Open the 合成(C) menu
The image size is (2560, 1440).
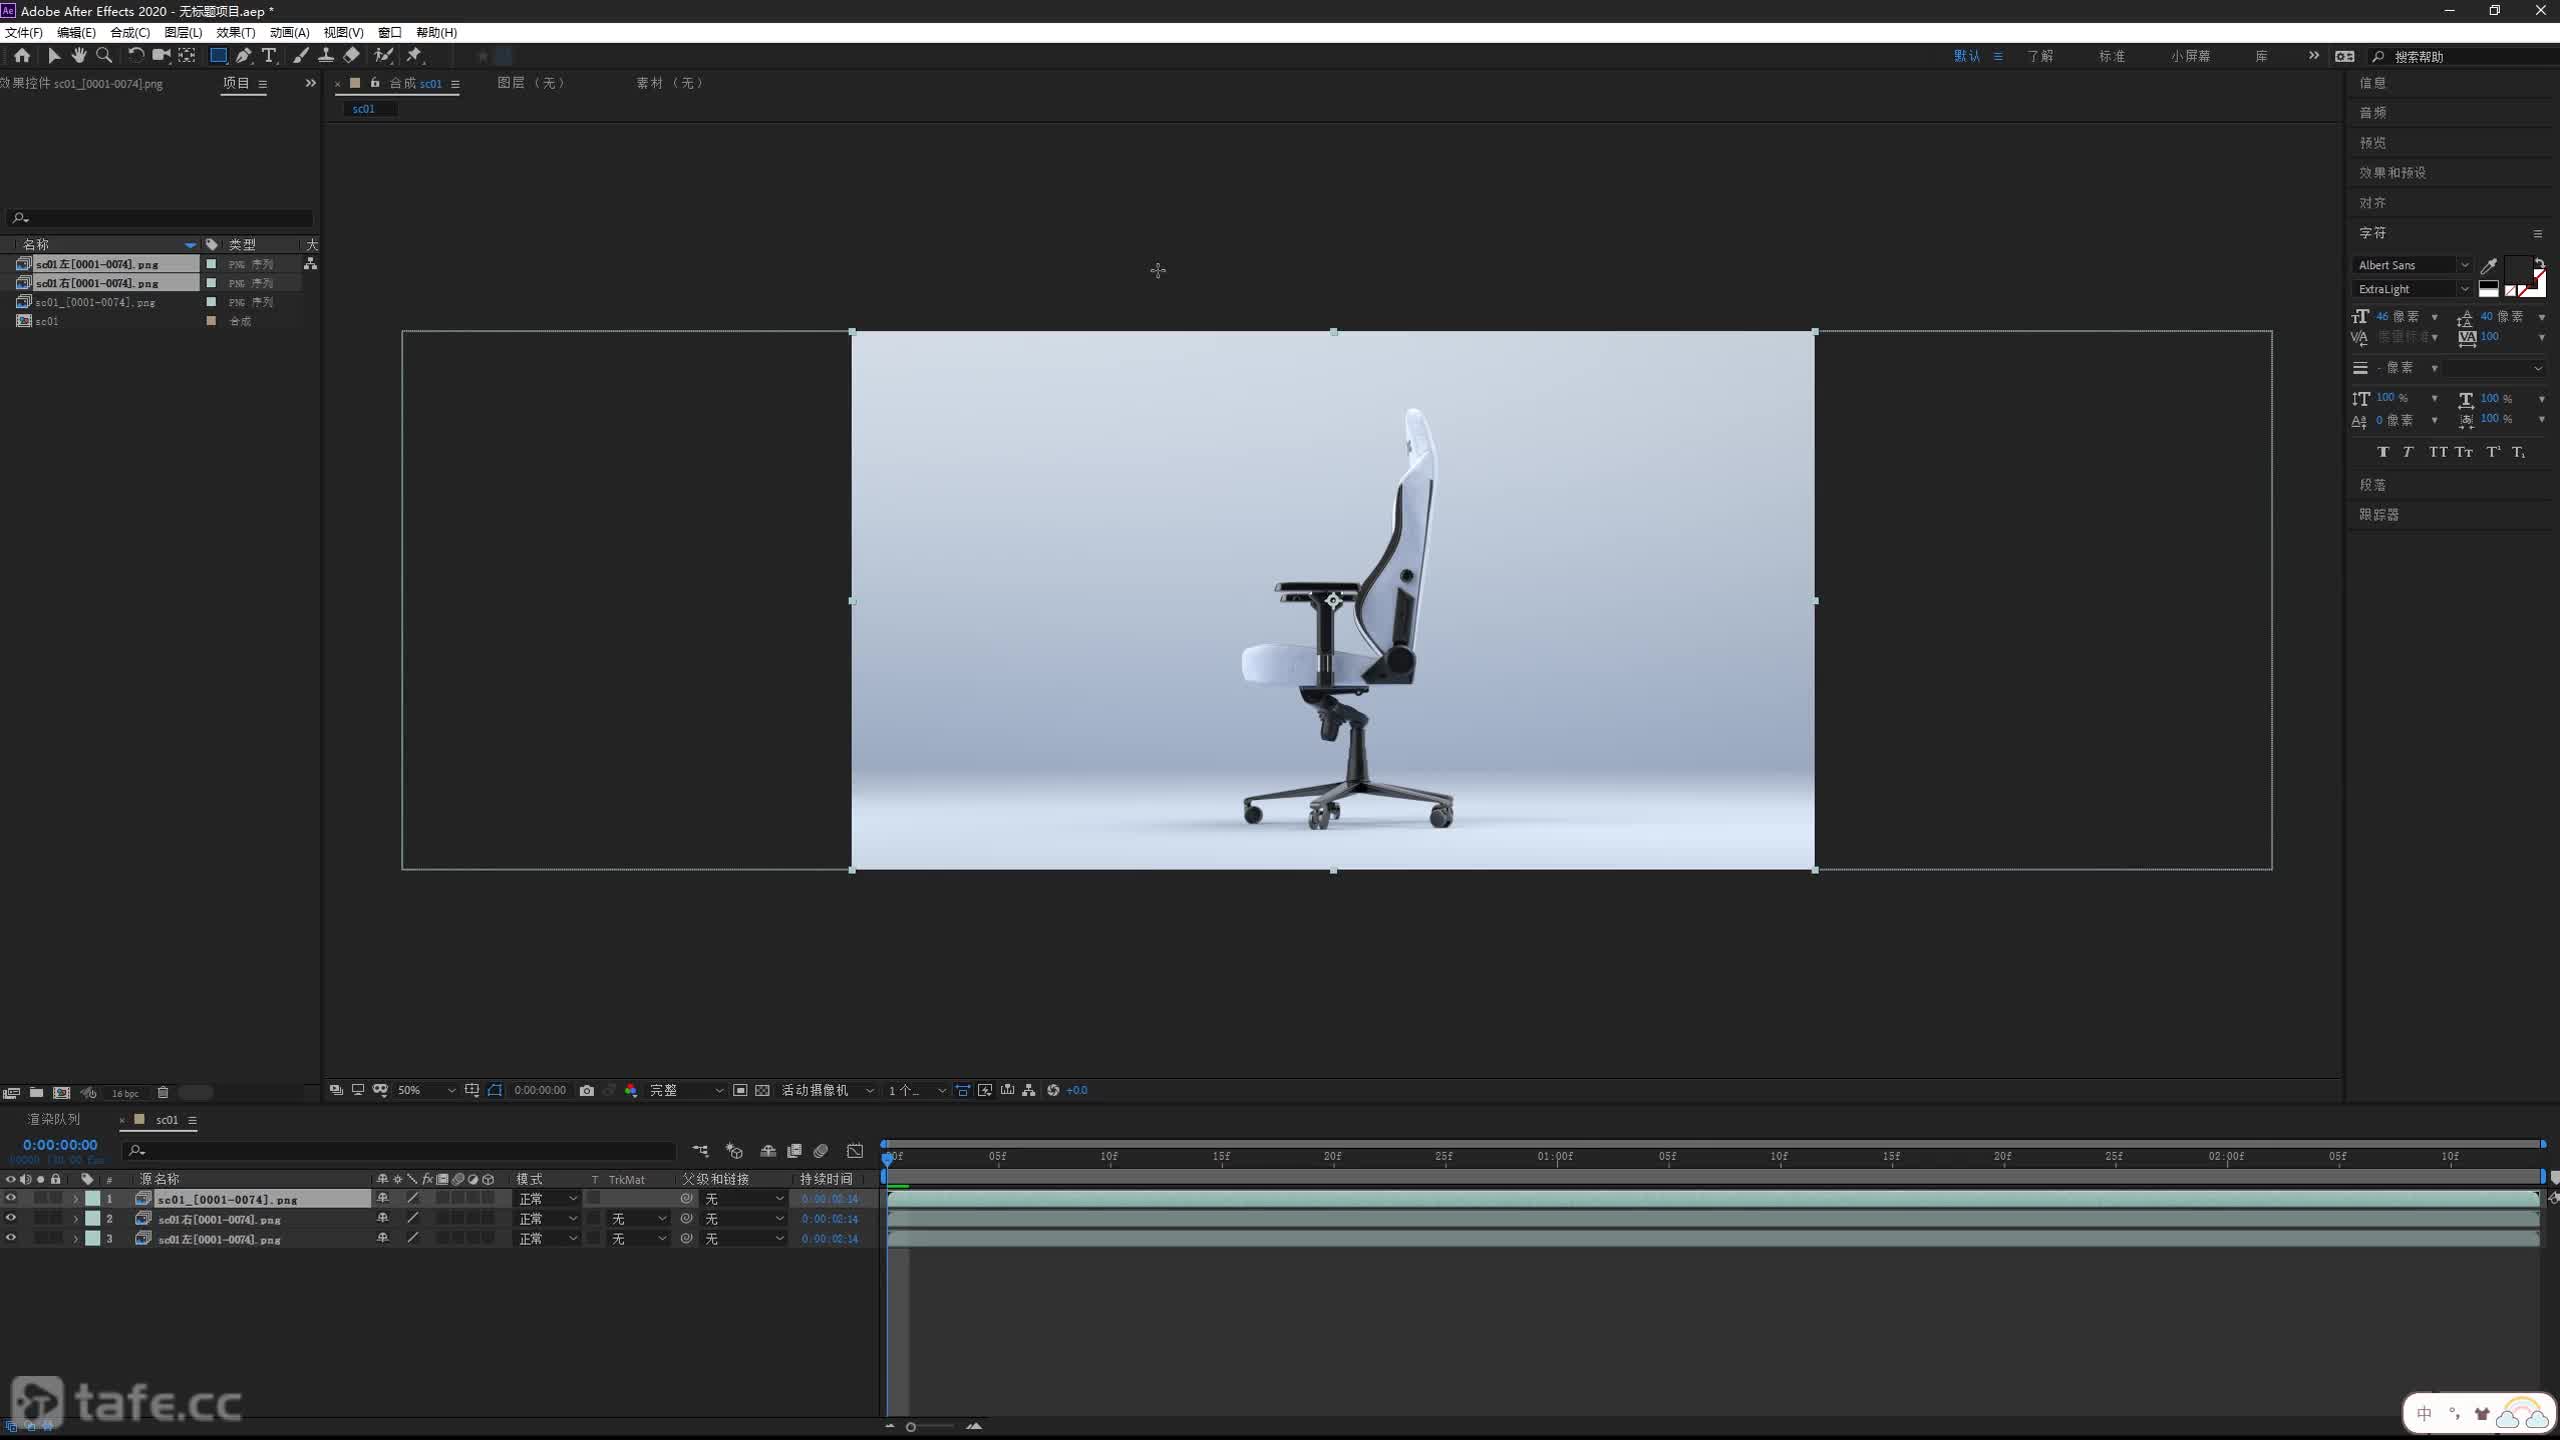[x=130, y=32]
